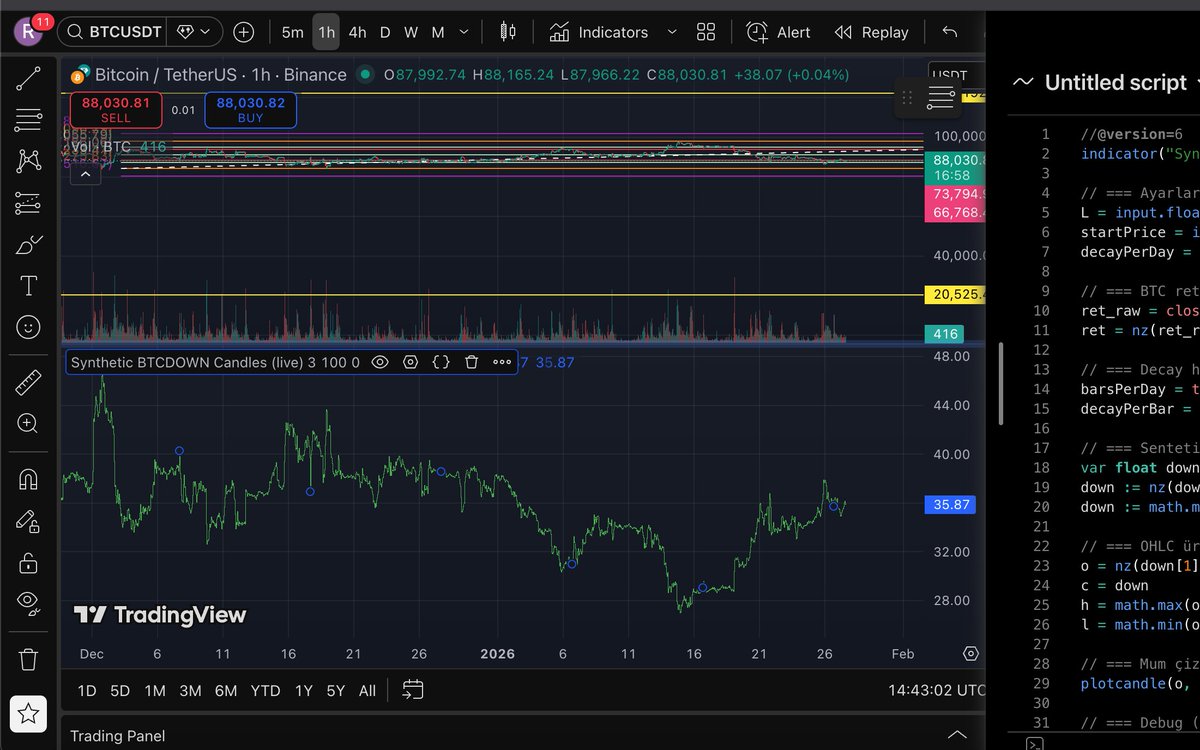Select the W weekly timeframe

pos(411,32)
